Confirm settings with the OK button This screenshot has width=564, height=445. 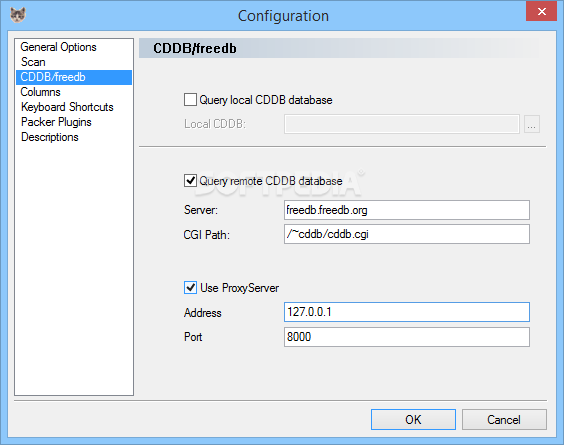click(413, 419)
